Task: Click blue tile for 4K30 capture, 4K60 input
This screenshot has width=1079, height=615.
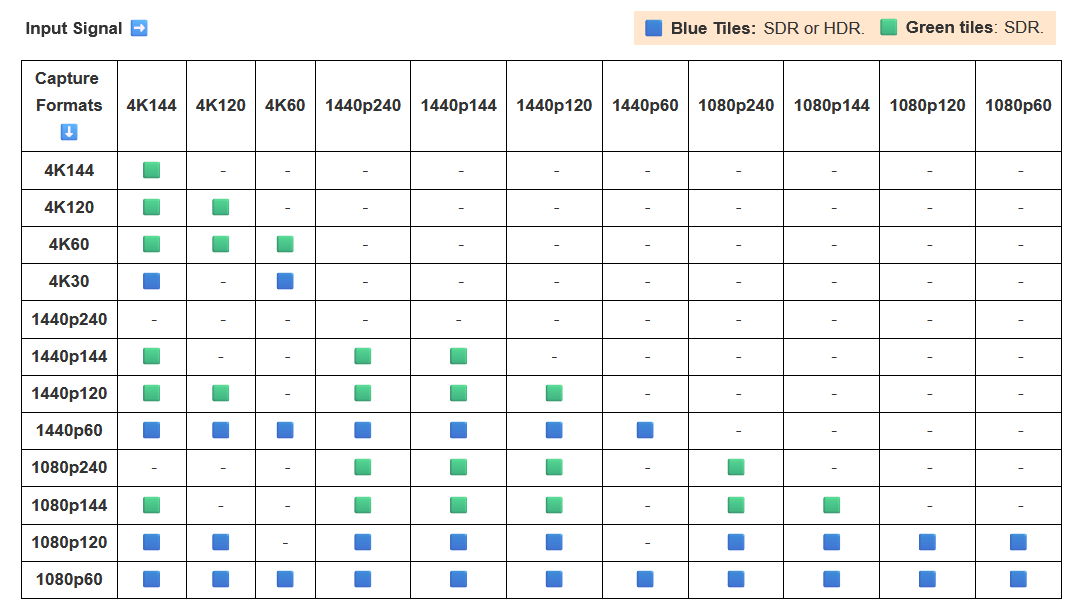Action: [x=285, y=281]
